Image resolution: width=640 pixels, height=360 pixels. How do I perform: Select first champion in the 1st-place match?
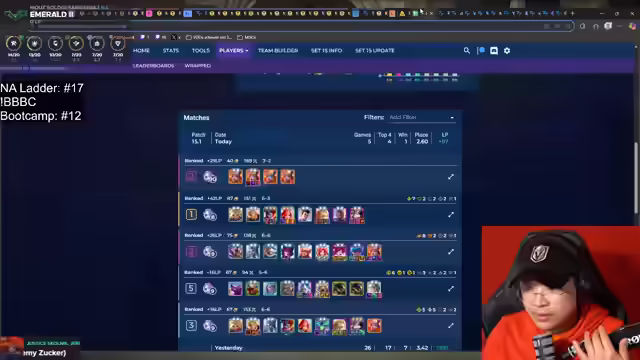click(236, 215)
